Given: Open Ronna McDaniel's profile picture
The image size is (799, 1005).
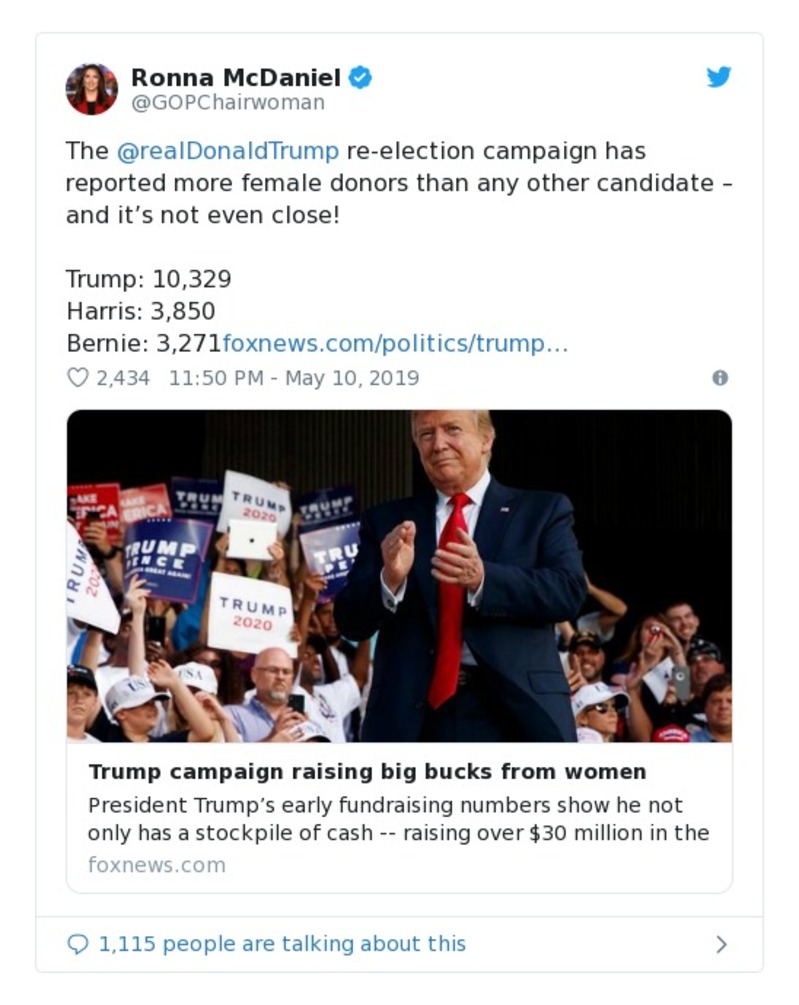Looking at the screenshot, I should (91, 88).
